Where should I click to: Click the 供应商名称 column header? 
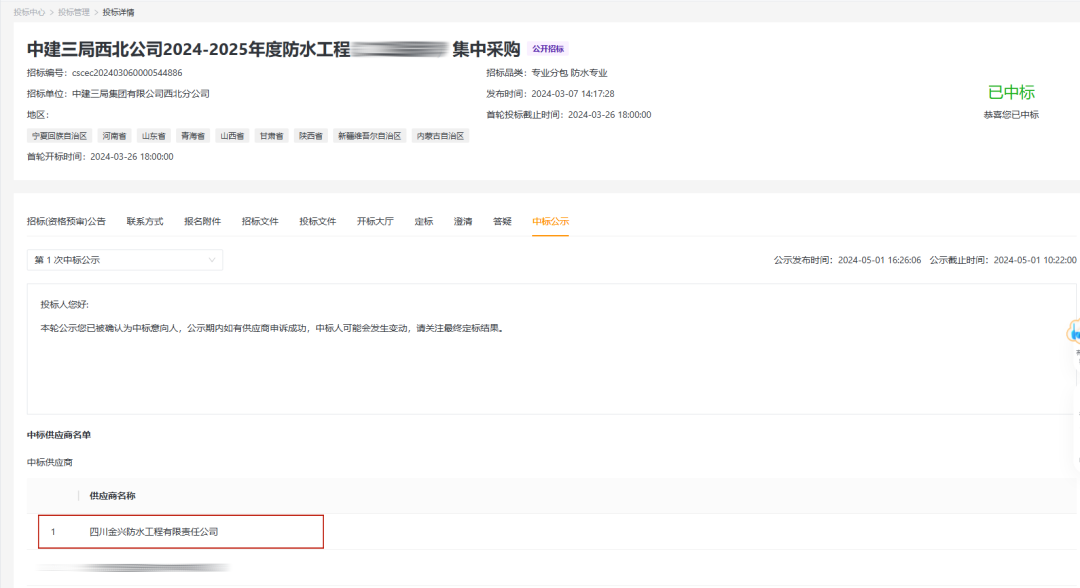point(112,496)
